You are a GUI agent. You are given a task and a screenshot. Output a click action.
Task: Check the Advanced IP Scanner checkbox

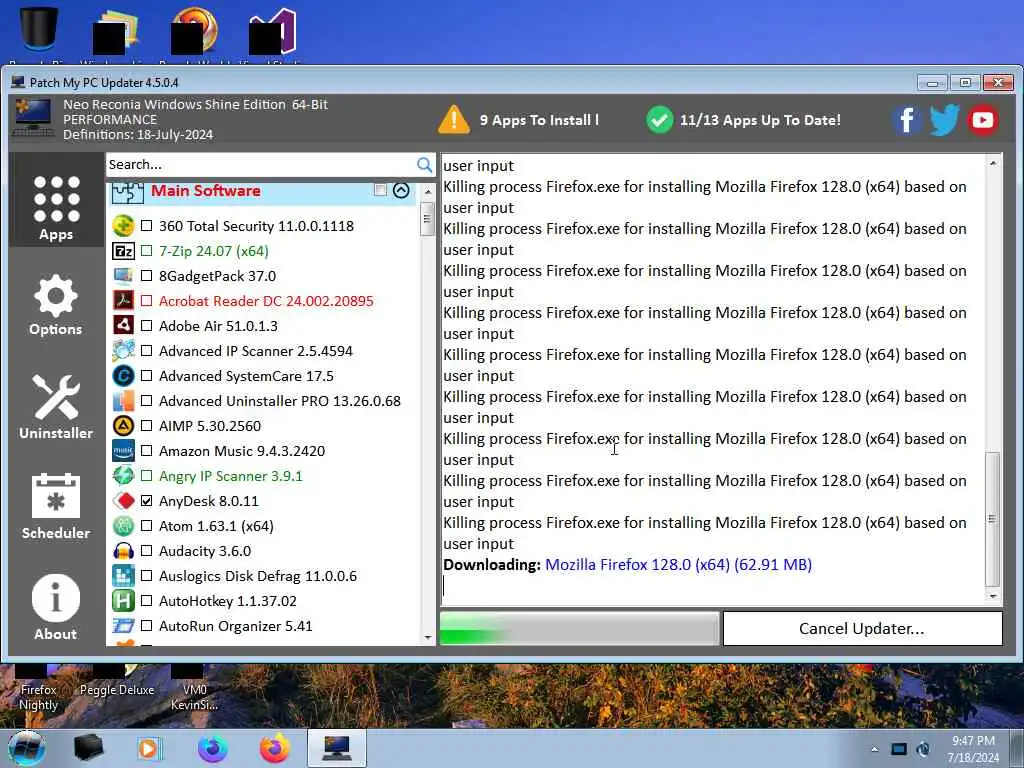click(x=146, y=351)
